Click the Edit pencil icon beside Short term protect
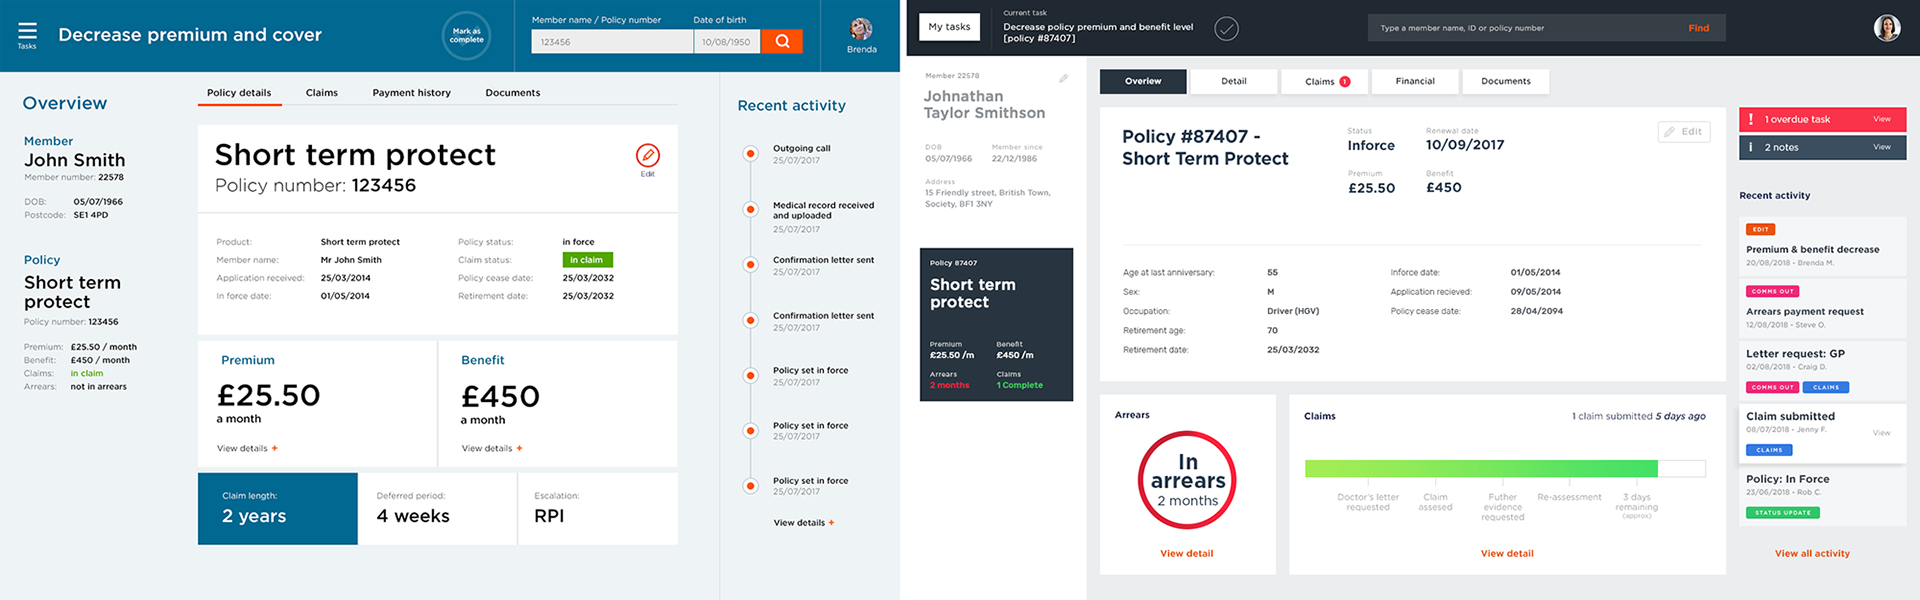1920x600 pixels. tap(648, 156)
